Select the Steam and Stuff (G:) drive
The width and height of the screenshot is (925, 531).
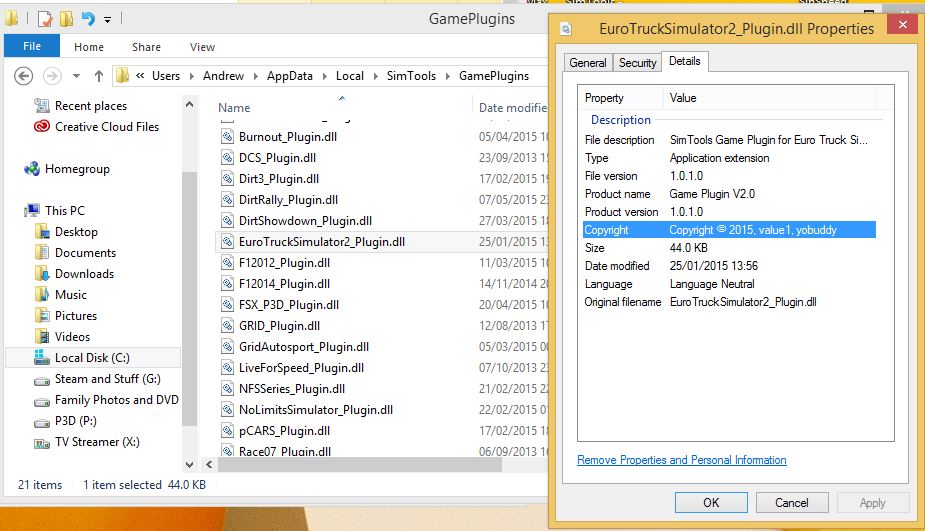click(x=107, y=379)
